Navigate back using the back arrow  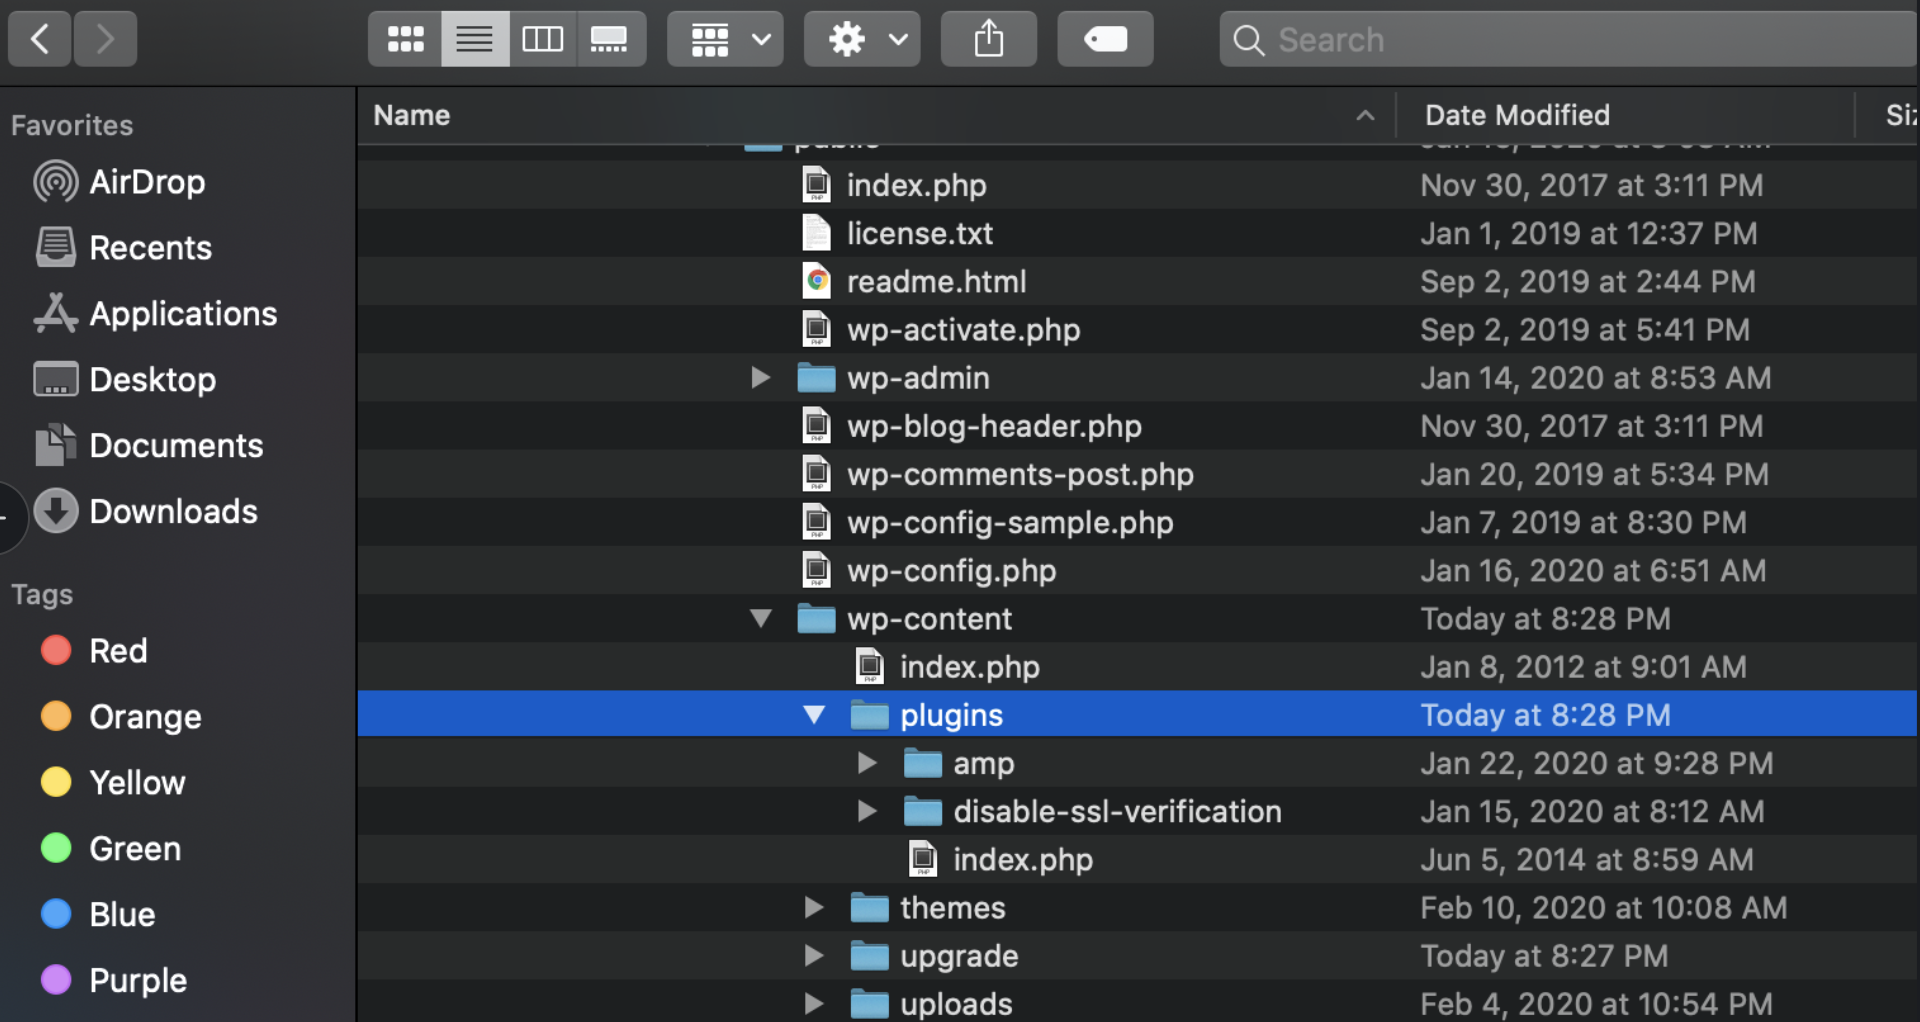[39, 39]
